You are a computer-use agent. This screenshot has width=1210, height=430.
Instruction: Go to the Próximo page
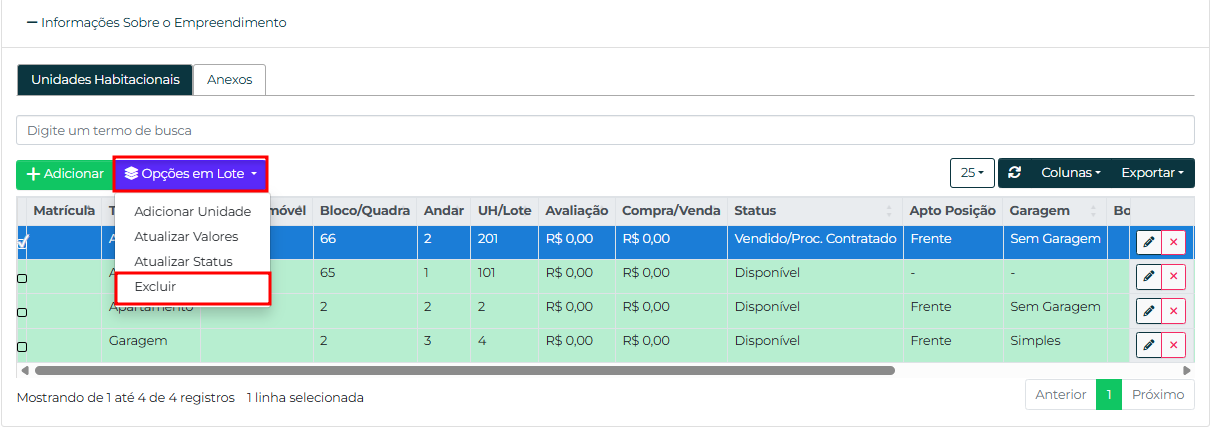click(1158, 395)
